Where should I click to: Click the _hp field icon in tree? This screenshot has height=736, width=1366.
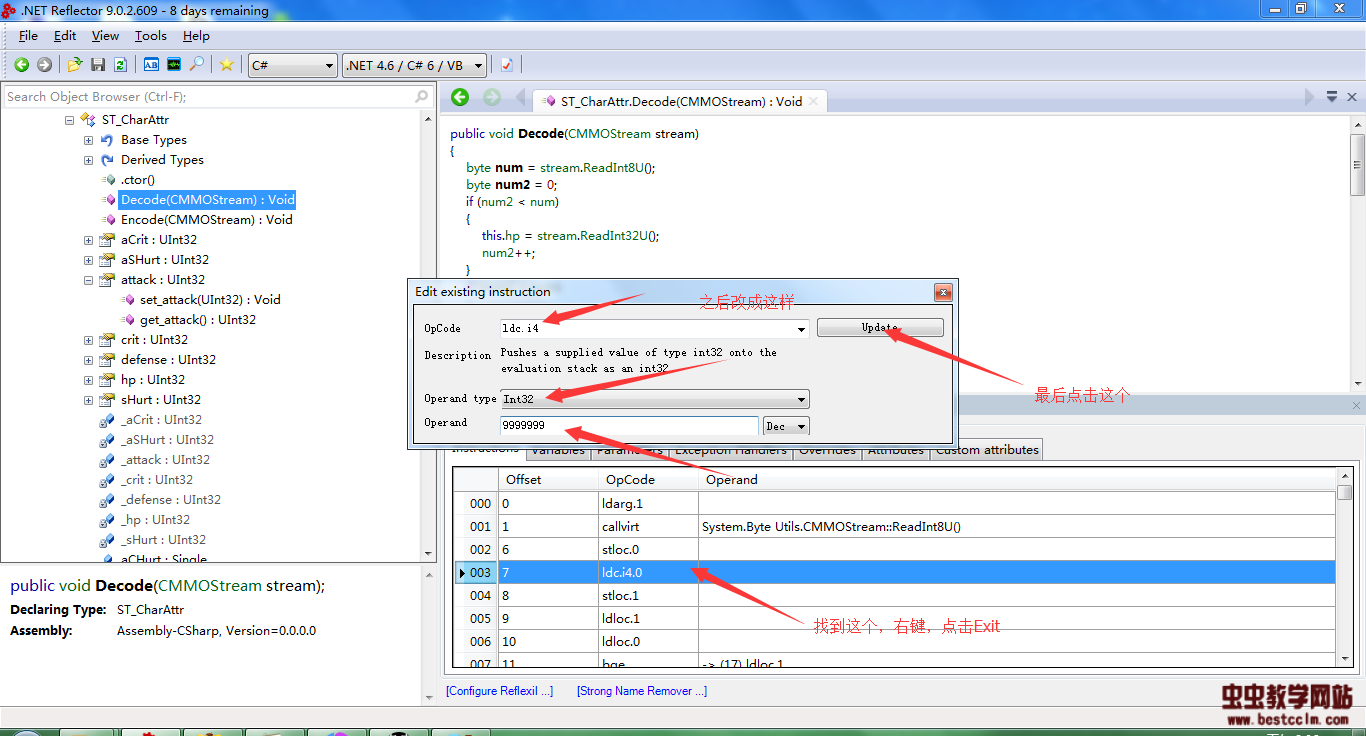(107, 520)
